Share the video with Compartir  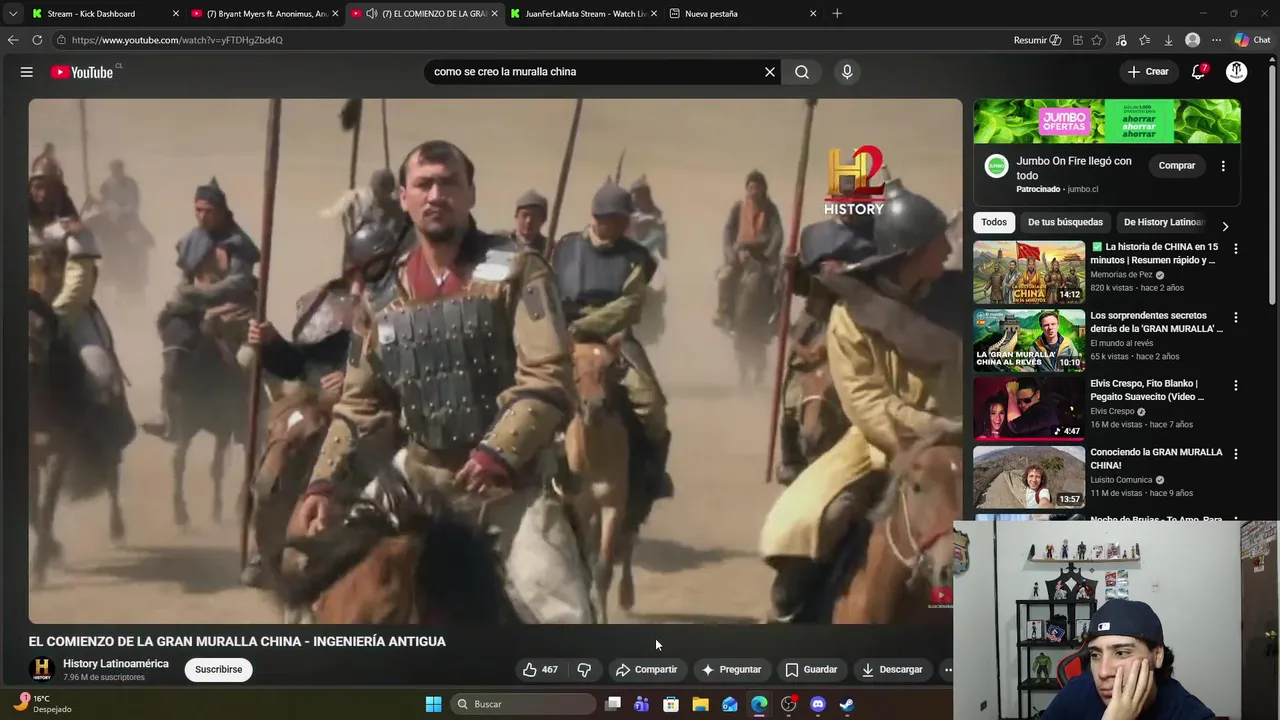[x=646, y=669]
